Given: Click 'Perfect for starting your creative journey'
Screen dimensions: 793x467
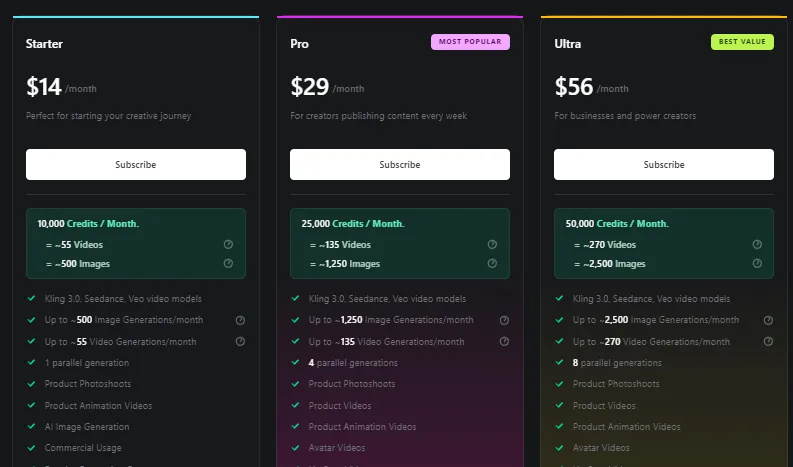Looking at the screenshot, I should tap(109, 116).
